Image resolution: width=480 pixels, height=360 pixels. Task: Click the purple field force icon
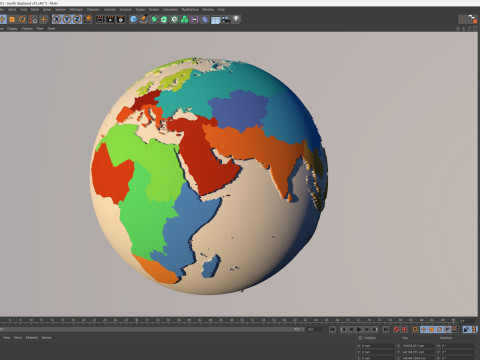coord(195,19)
